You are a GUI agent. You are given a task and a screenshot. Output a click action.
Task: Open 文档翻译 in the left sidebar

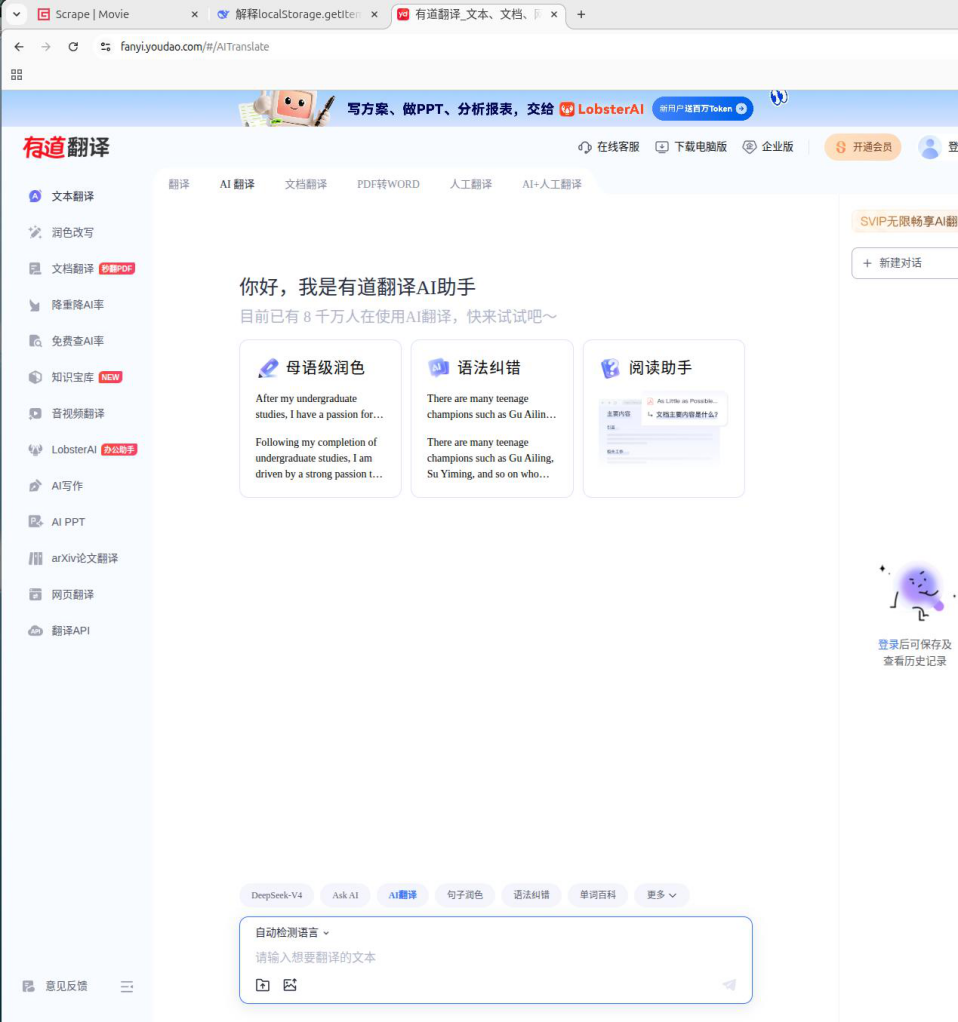click(81, 269)
